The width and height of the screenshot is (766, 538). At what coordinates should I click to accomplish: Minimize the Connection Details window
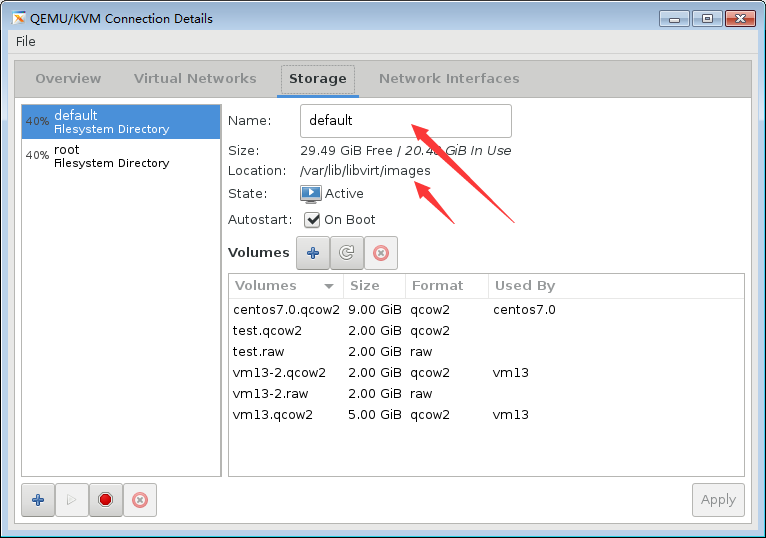674,19
